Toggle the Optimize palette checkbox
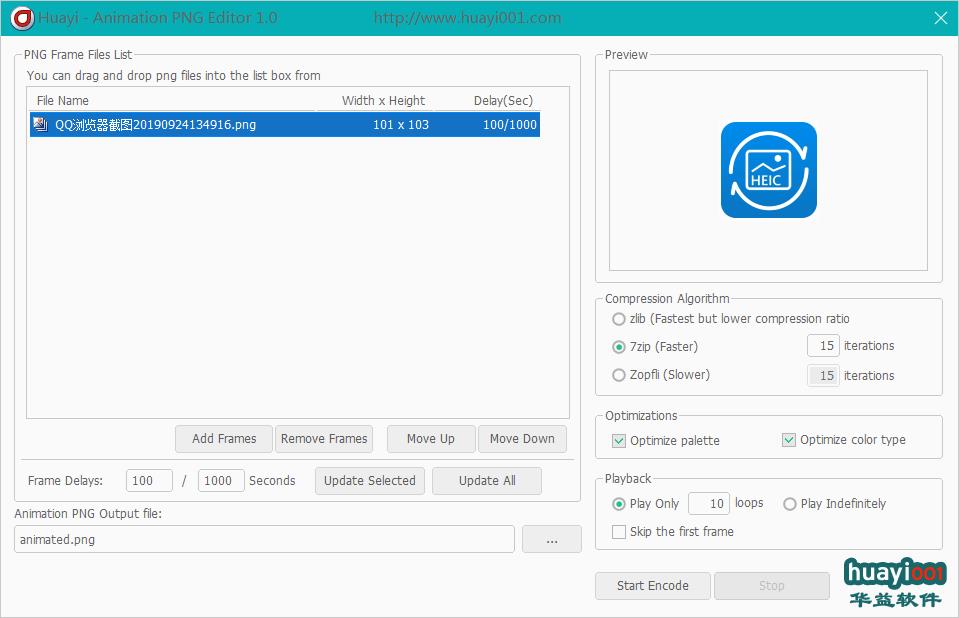This screenshot has width=959, height=618. pos(619,441)
